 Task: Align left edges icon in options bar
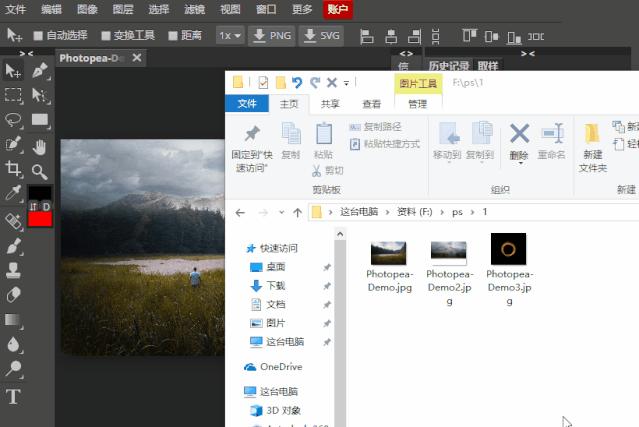tap(367, 36)
